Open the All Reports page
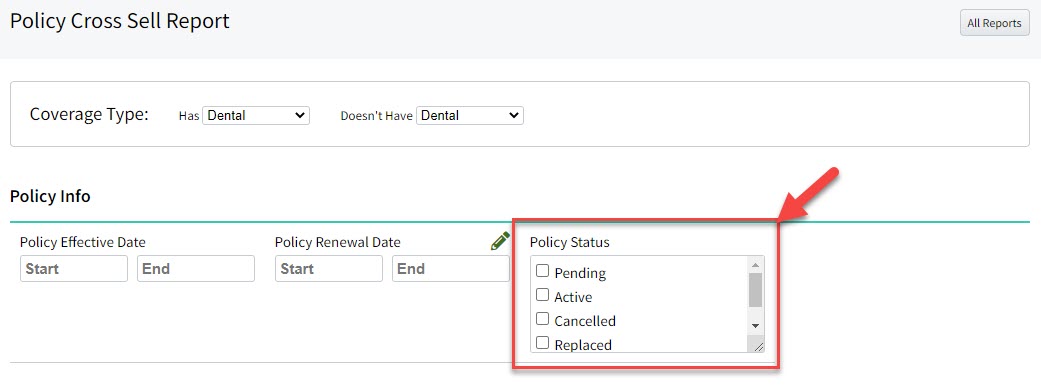 (995, 23)
